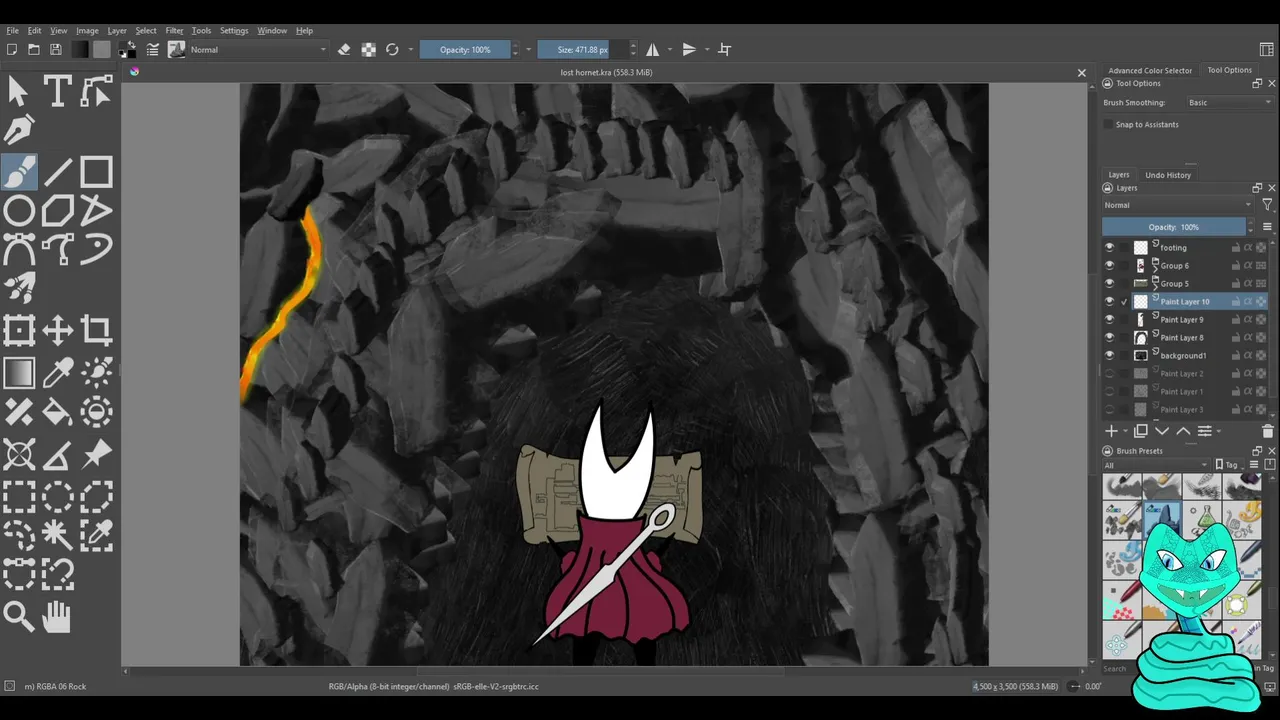1280x720 pixels.
Task: Adjust the brush Size slider
Action: click(583, 49)
